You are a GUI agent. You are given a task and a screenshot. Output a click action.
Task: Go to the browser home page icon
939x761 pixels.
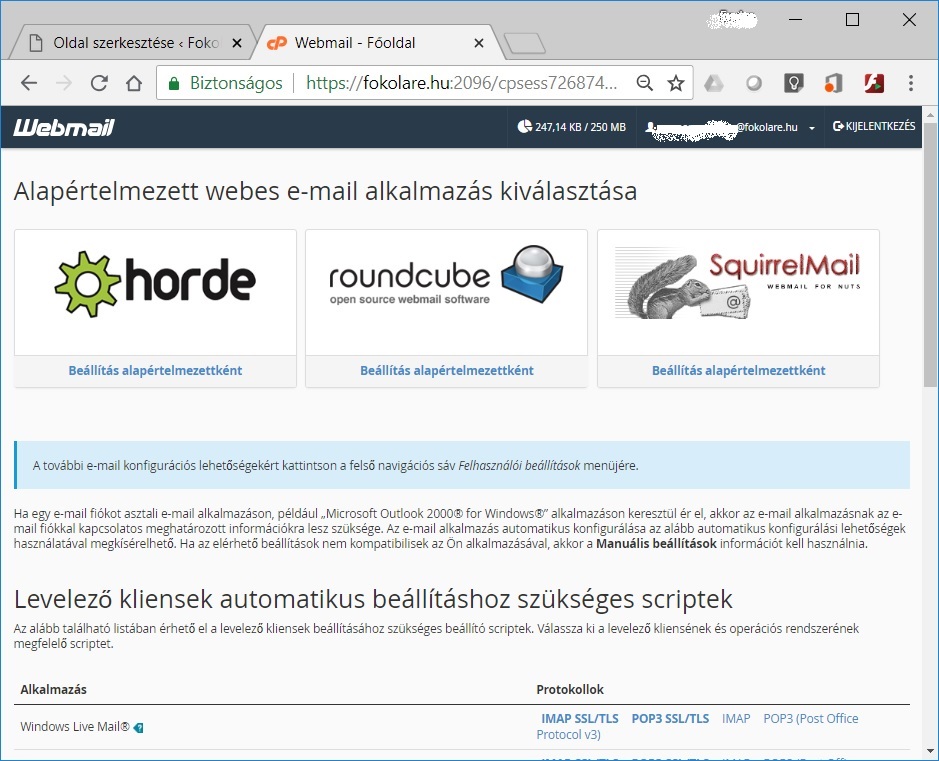[134, 83]
